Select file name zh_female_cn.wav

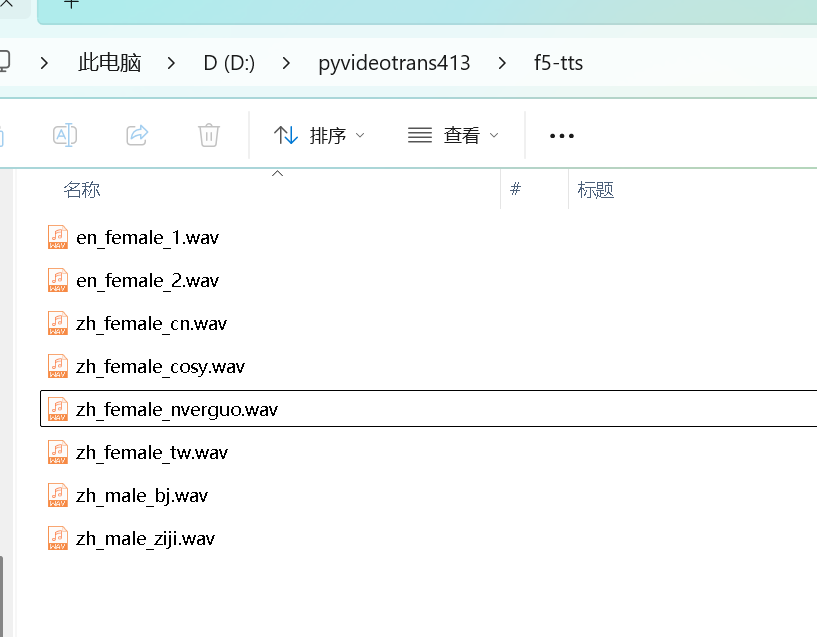pyautogui.click(x=152, y=324)
